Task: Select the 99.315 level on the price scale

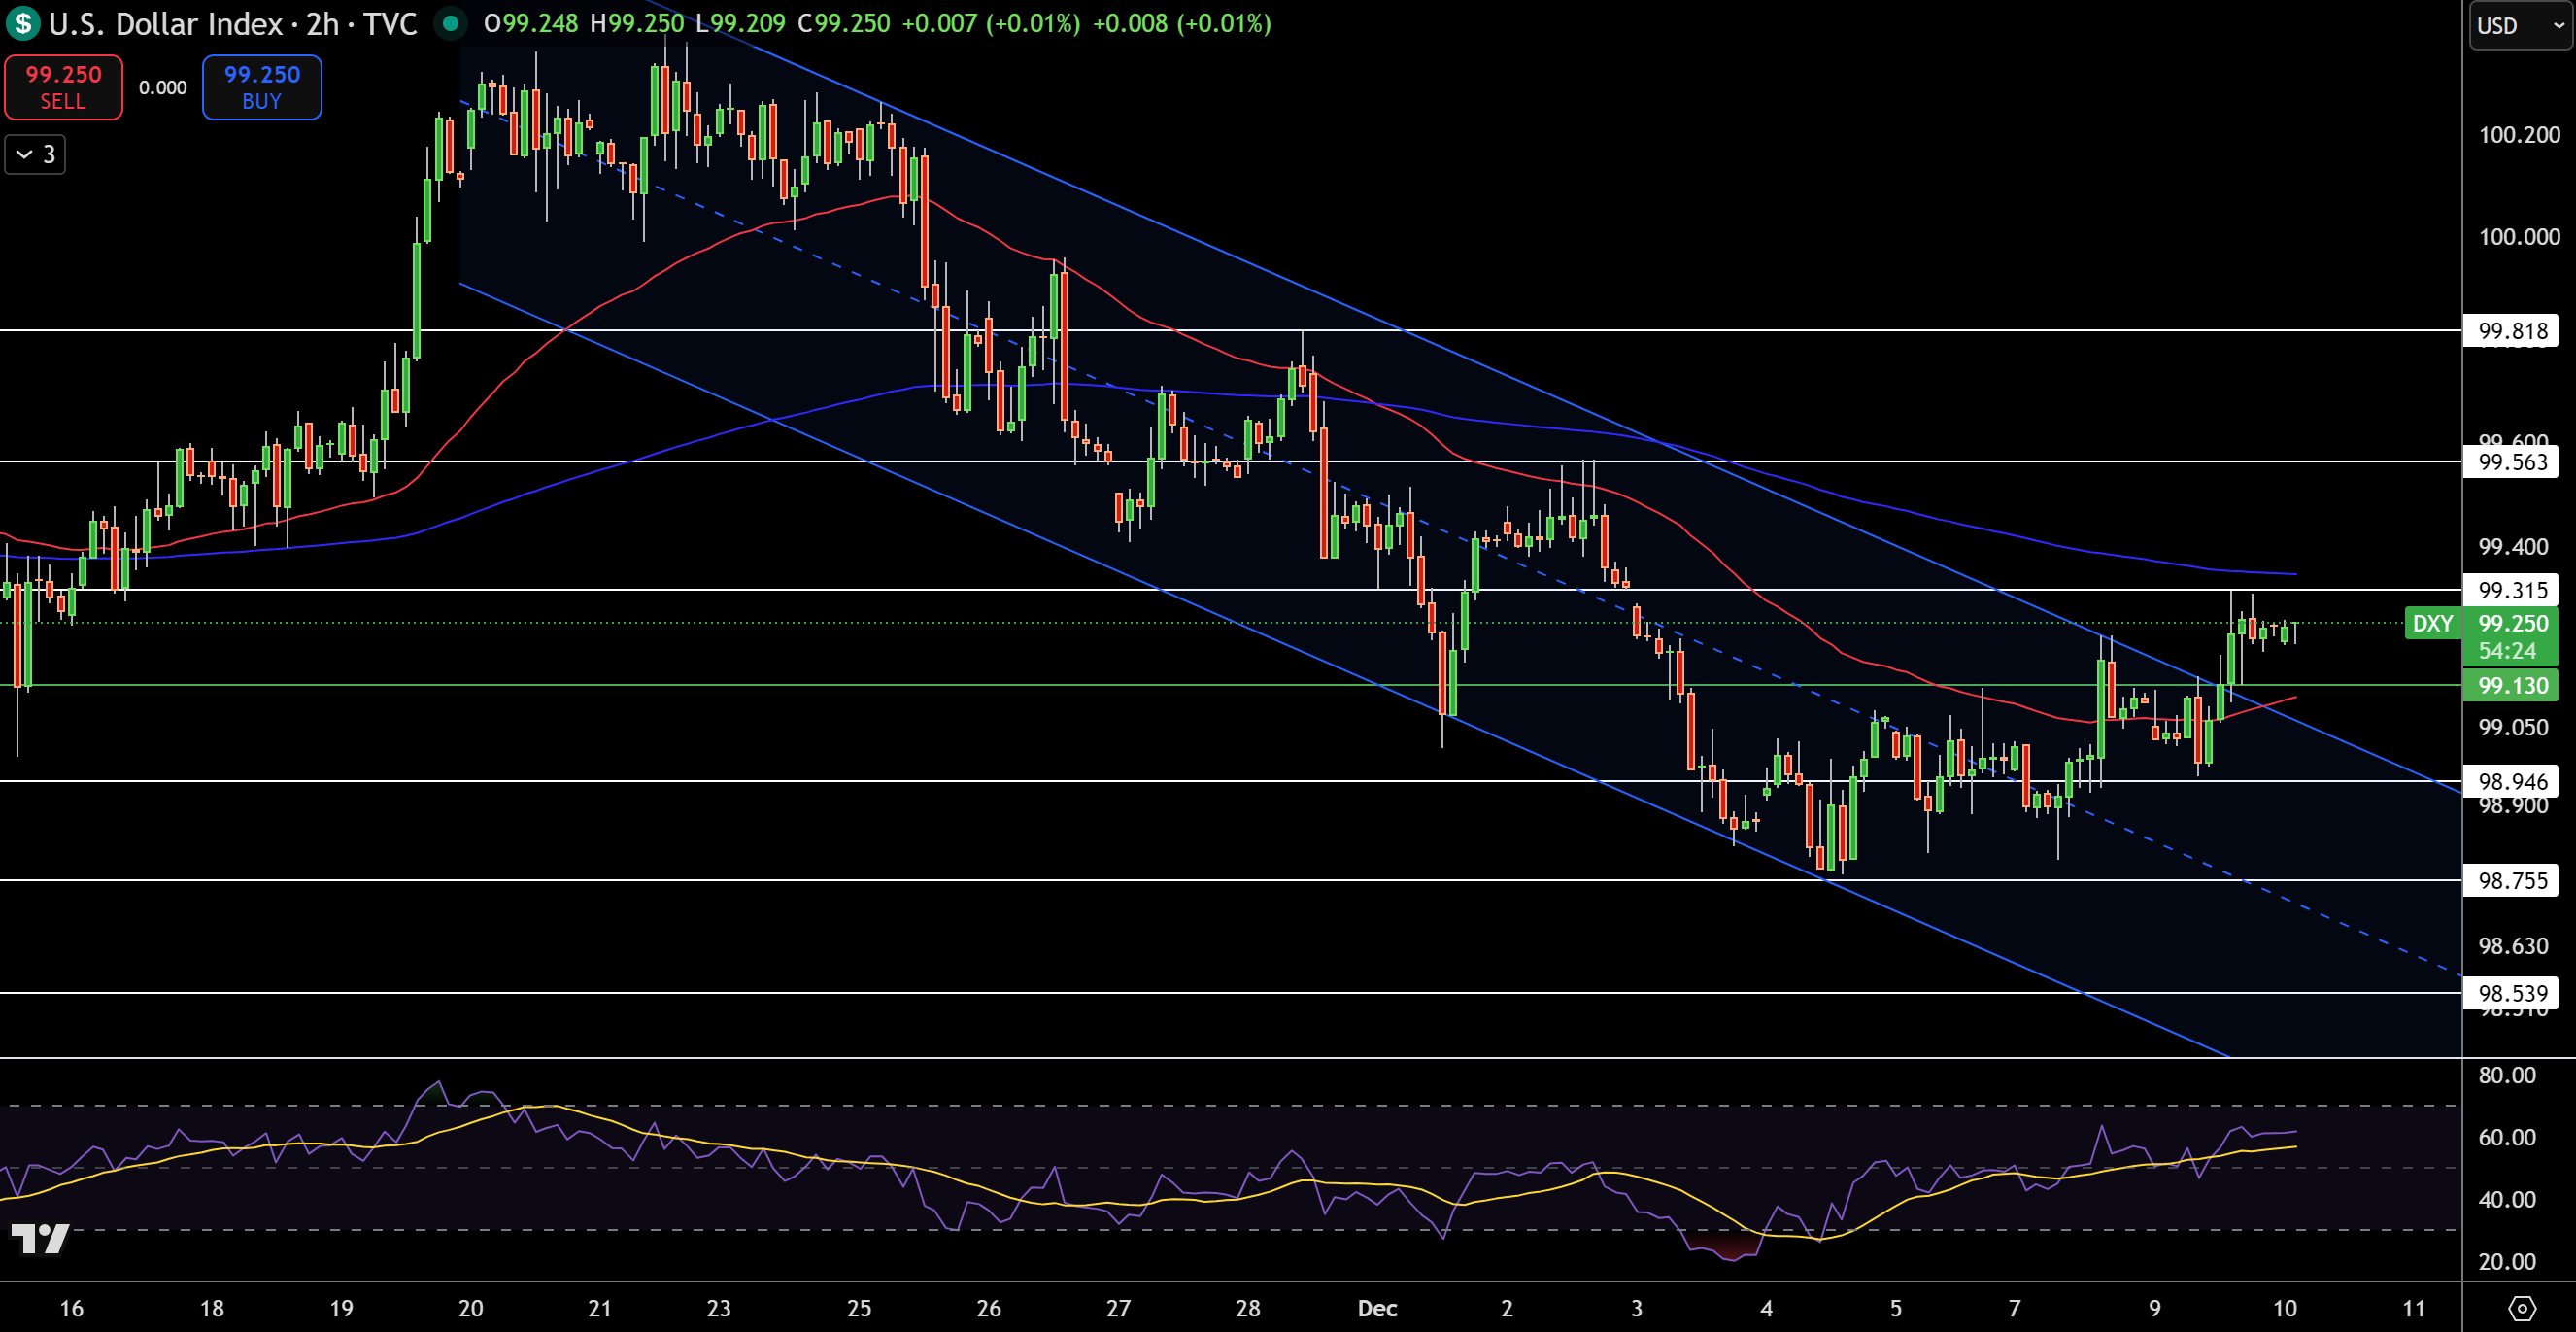Action: (x=2513, y=590)
